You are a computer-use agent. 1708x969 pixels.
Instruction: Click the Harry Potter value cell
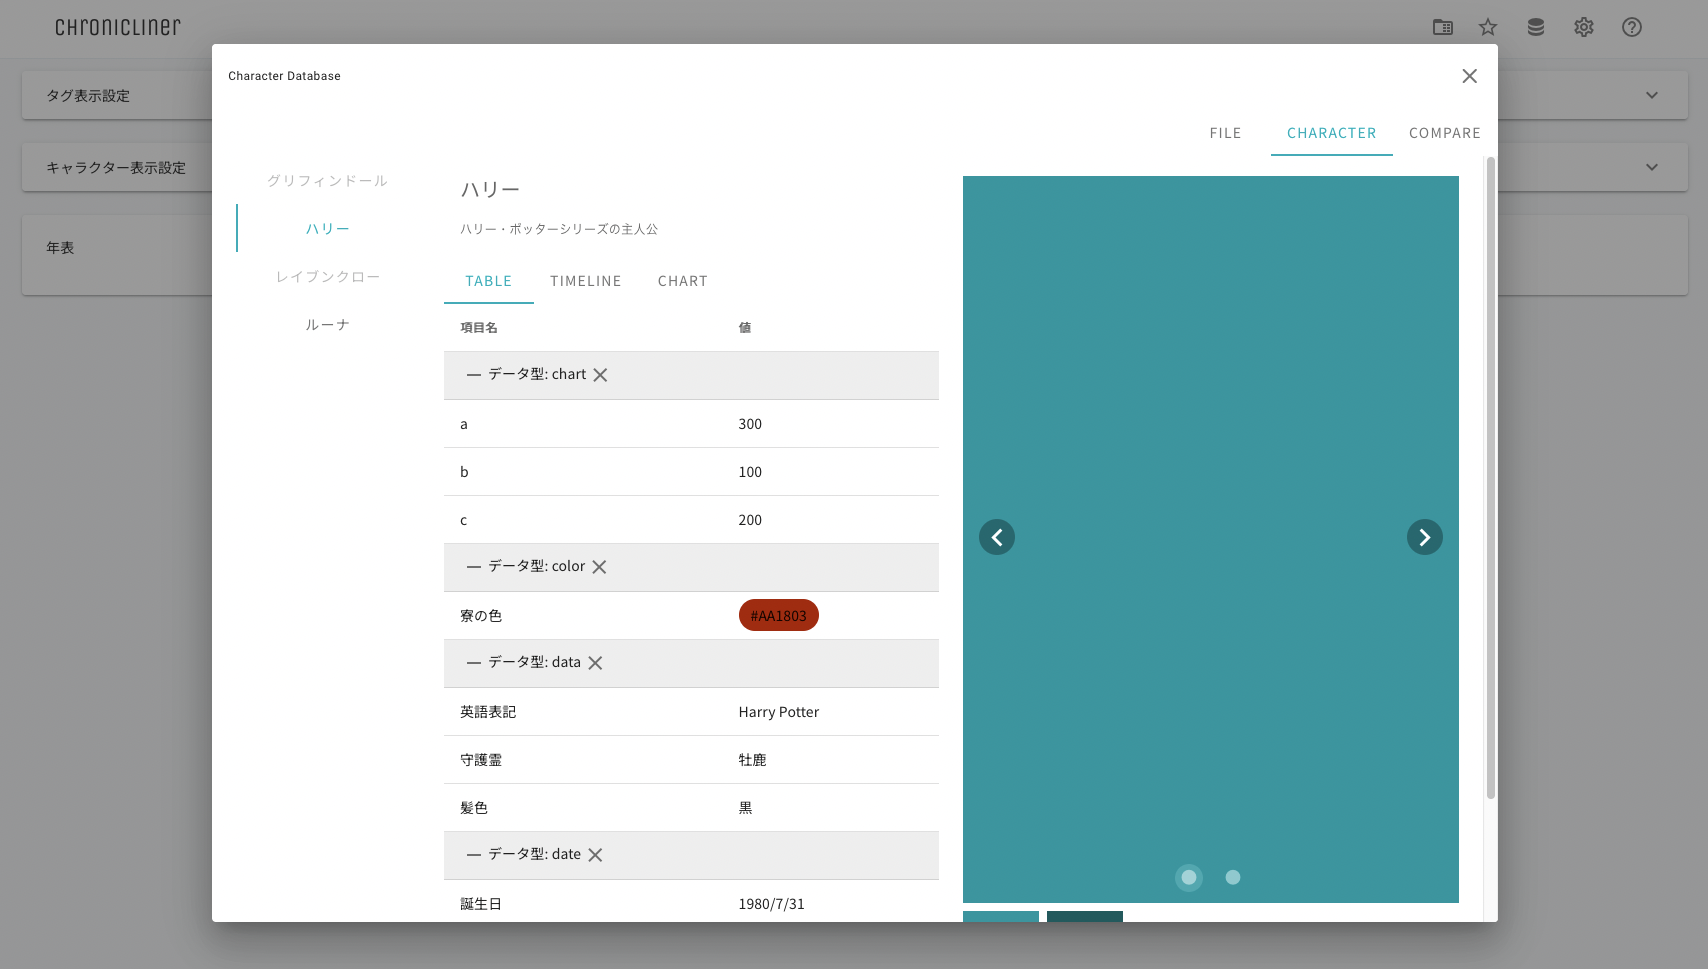[779, 712]
